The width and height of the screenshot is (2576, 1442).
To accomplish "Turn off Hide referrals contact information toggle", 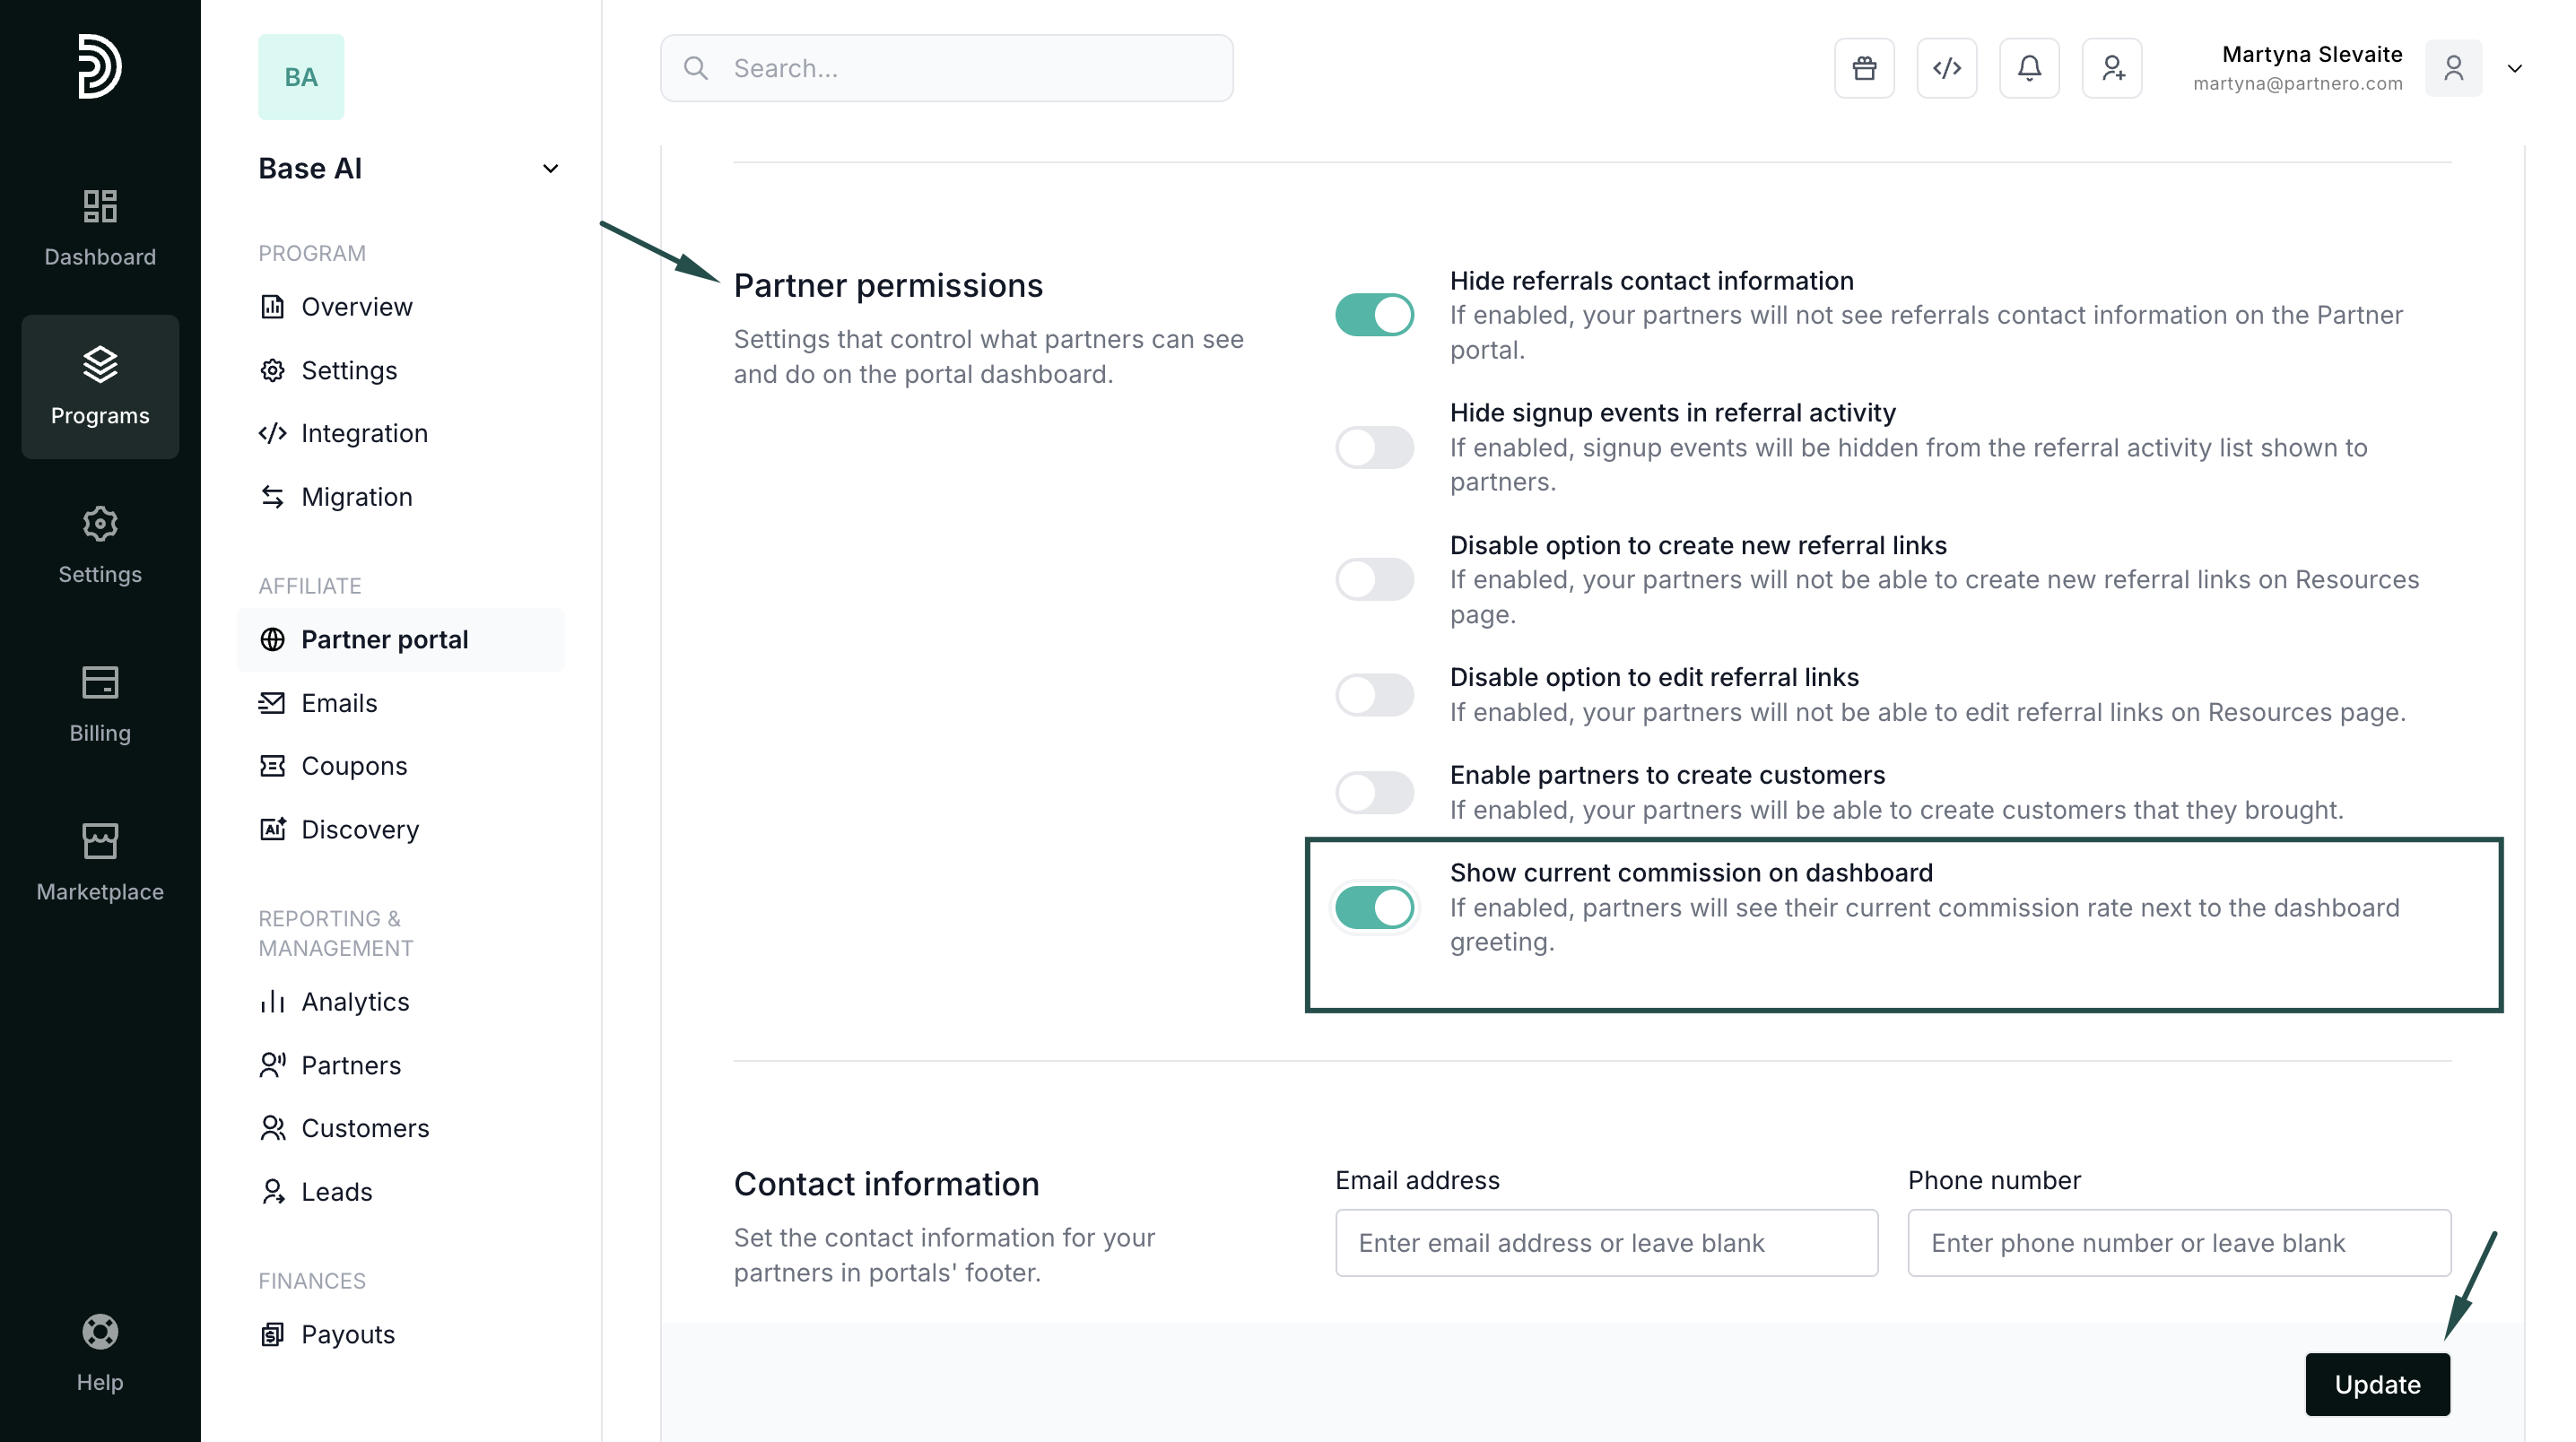I will pos(1374,315).
